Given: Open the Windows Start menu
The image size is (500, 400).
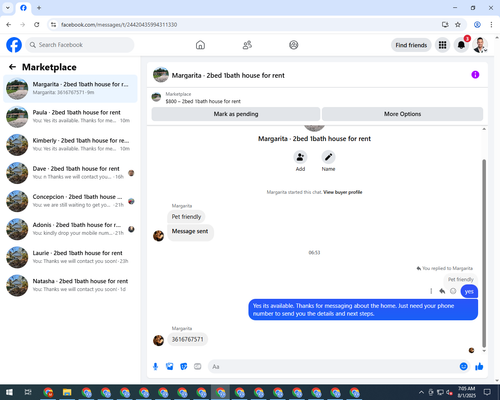Looking at the screenshot, I should 9,392.
